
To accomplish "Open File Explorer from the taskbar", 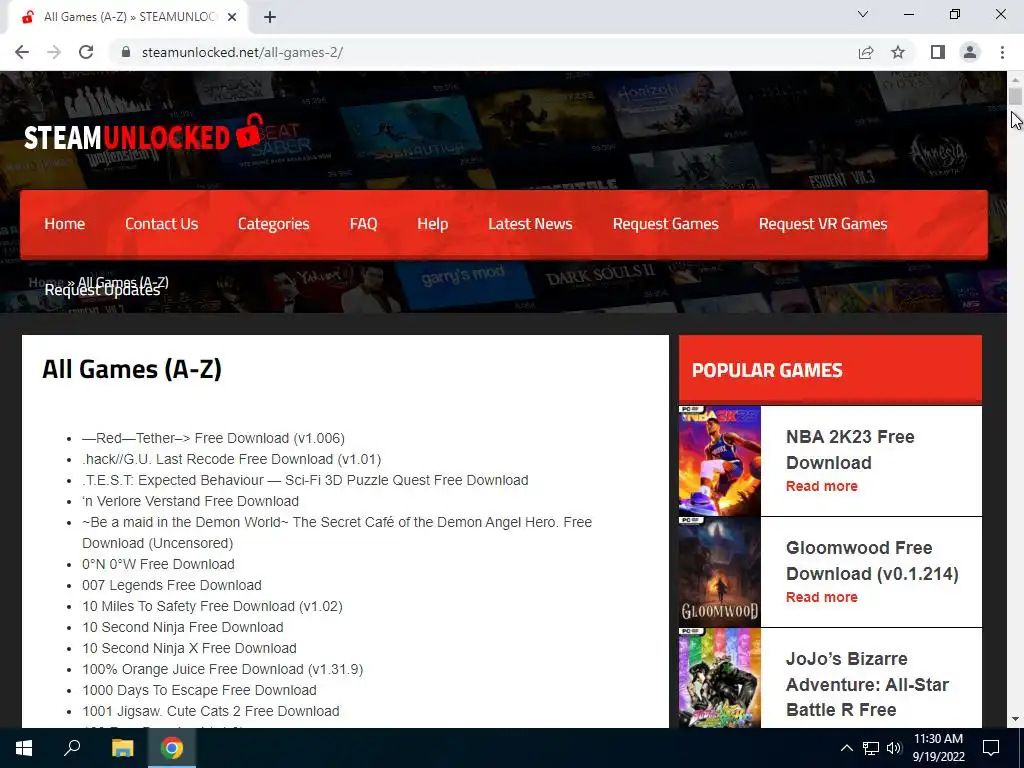I will 122,748.
